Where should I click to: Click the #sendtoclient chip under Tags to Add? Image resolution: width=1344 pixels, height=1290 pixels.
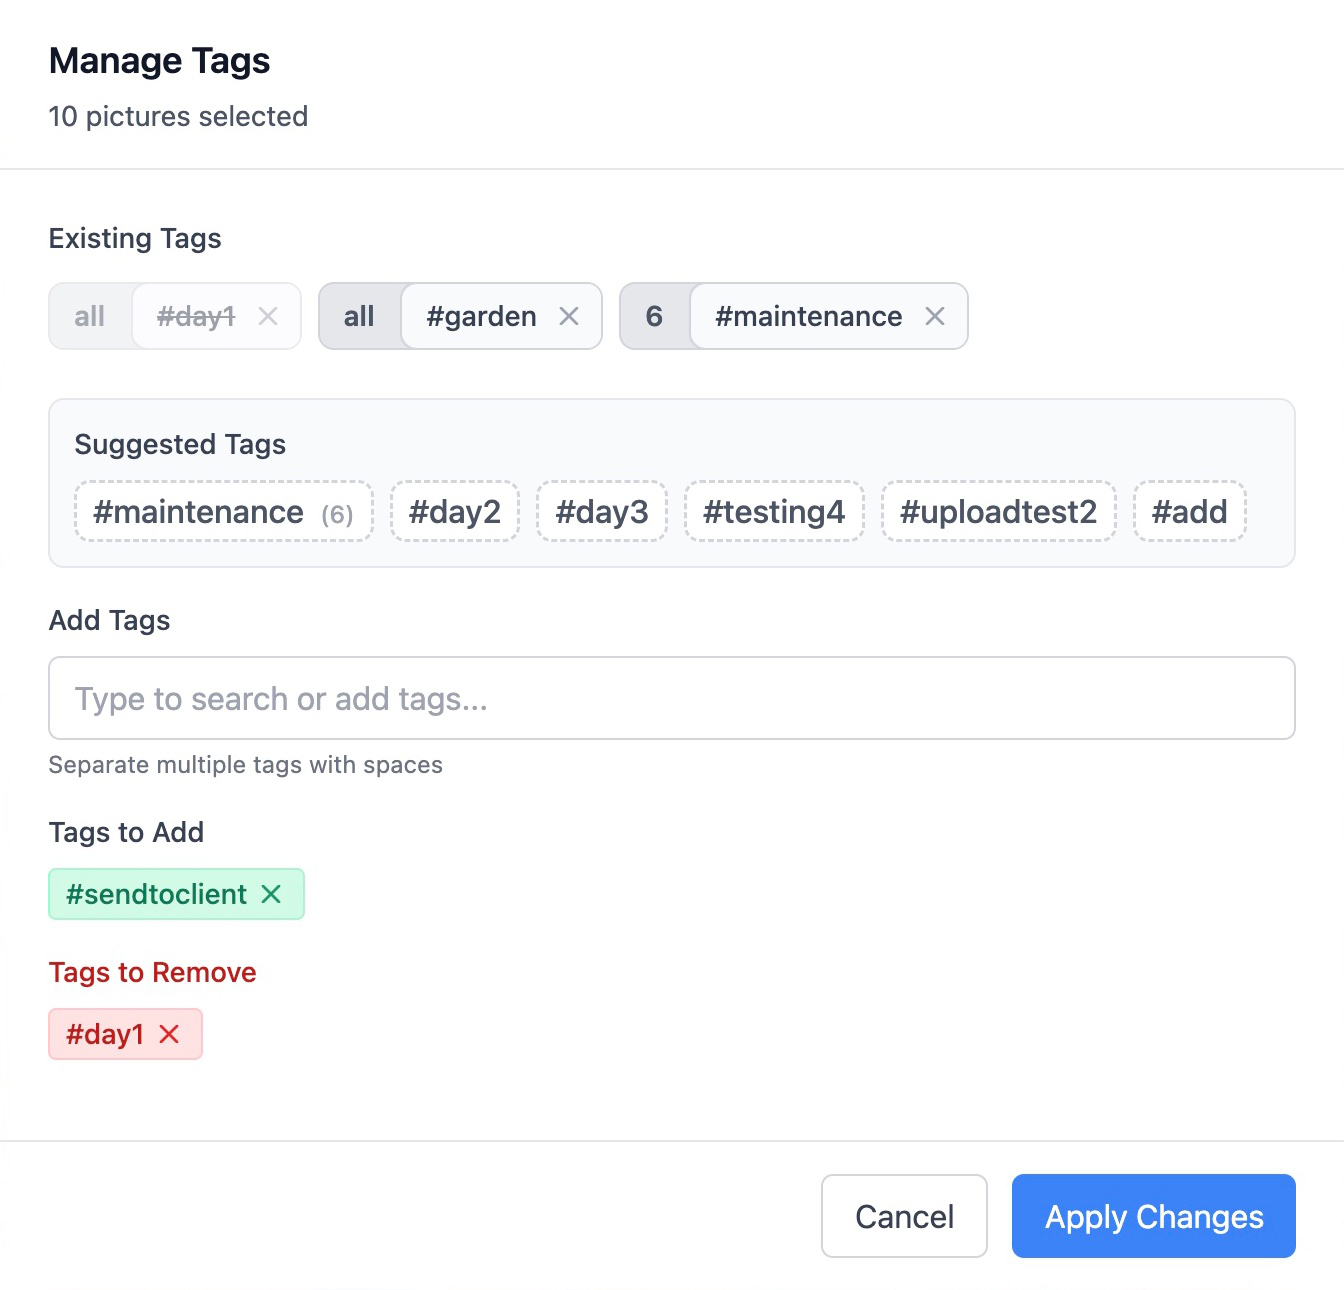(155, 894)
